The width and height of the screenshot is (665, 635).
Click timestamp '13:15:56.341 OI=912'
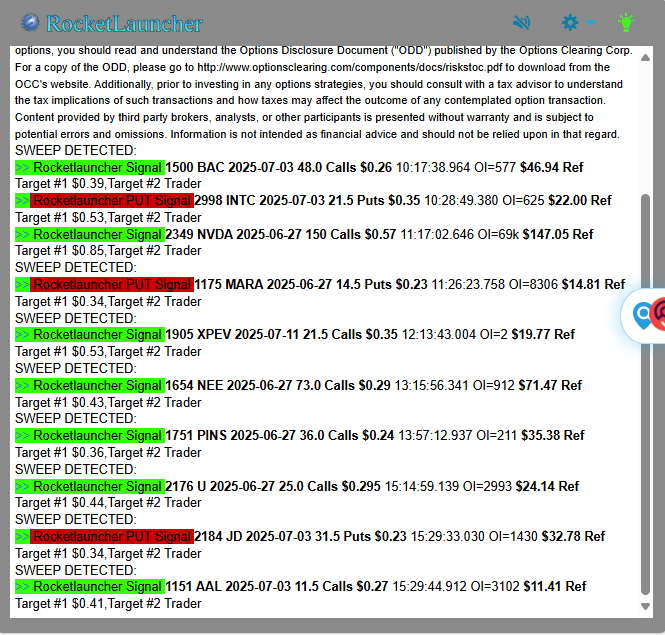click(x=455, y=386)
